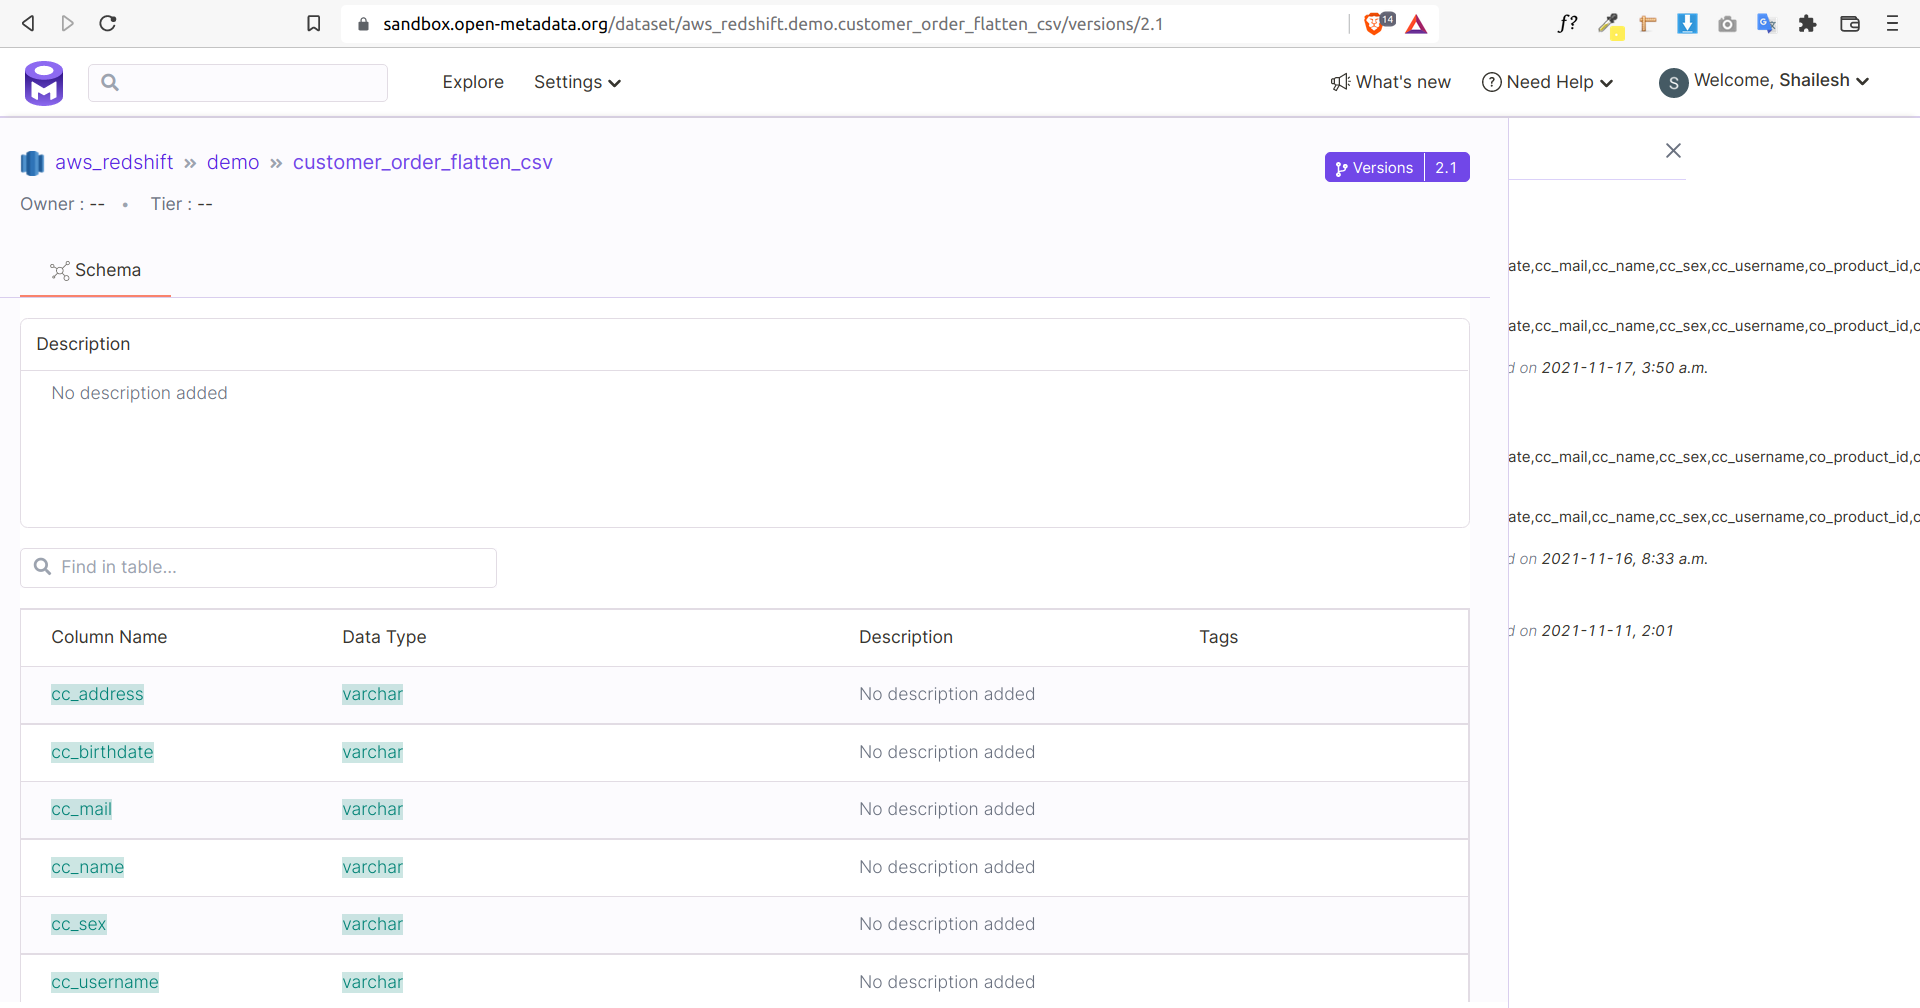The height and width of the screenshot is (1008, 1920).
Task: Click the Tags column header
Action: coord(1218,637)
